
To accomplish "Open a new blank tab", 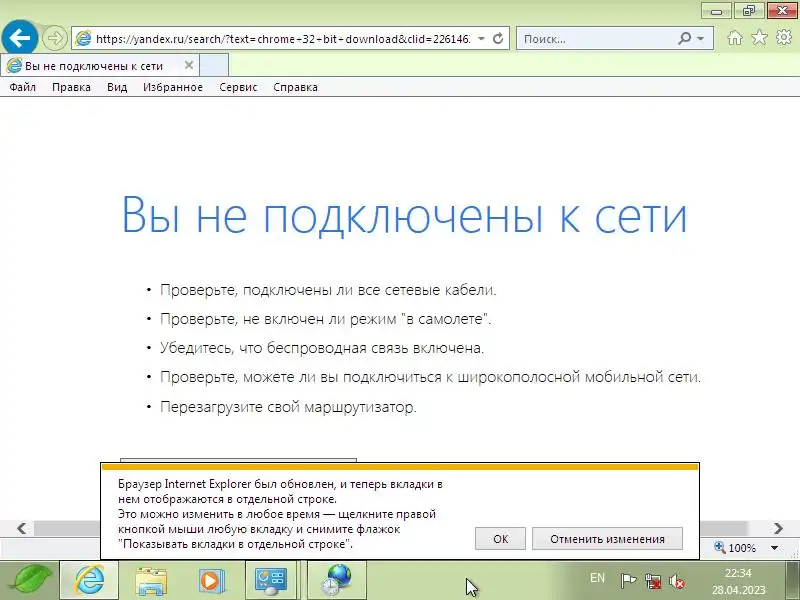I will pyautogui.click(x=214, y=65).
